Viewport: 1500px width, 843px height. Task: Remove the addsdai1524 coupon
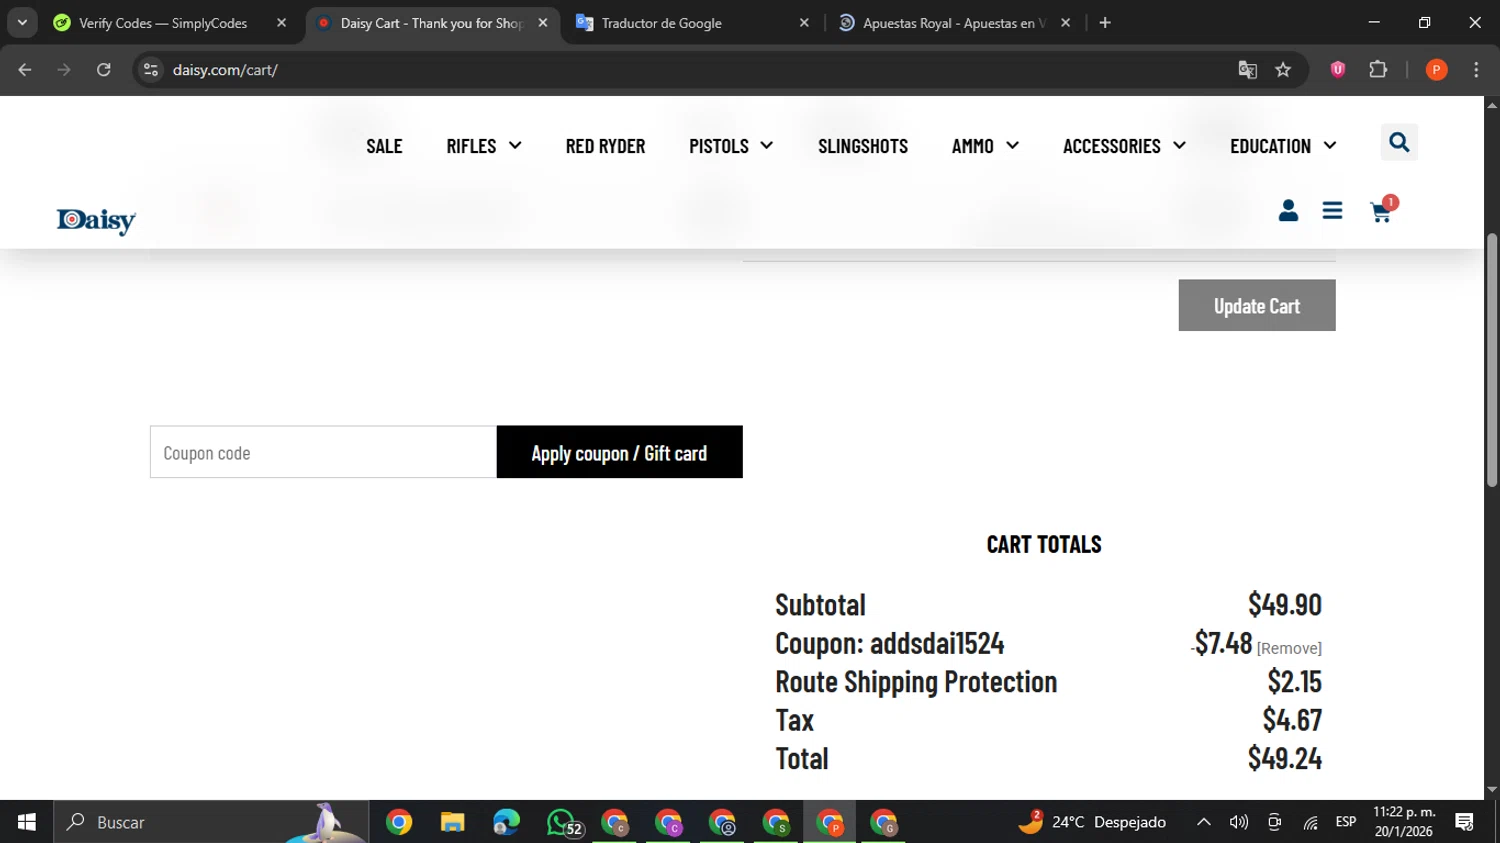(x=1289, y=649)
